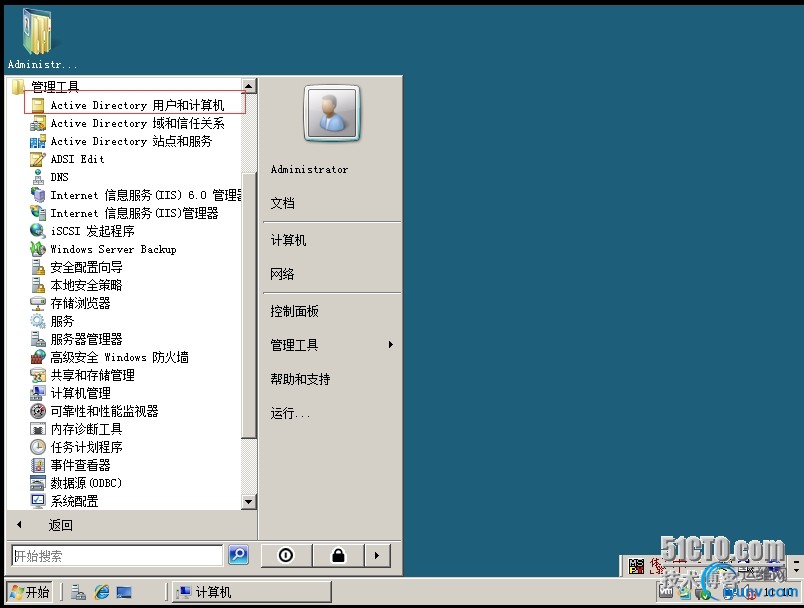The image size is (804, 608).
Task: Open 帮助和支持
Action: [x=300, y=379]
